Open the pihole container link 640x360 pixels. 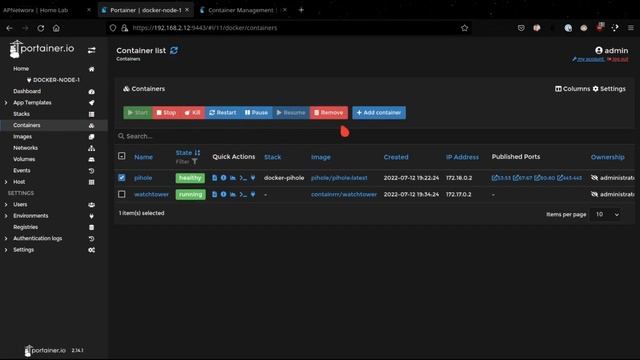pos(143,178)
